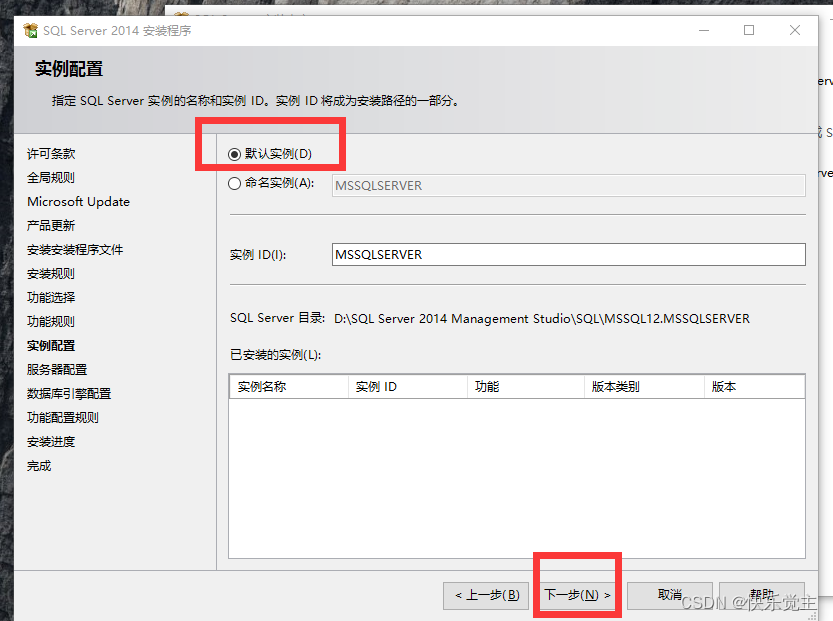Click the disabled named instance MSSQLSERVER field
Viewport: 833px width, 621px height.
[x=568, y=185]
